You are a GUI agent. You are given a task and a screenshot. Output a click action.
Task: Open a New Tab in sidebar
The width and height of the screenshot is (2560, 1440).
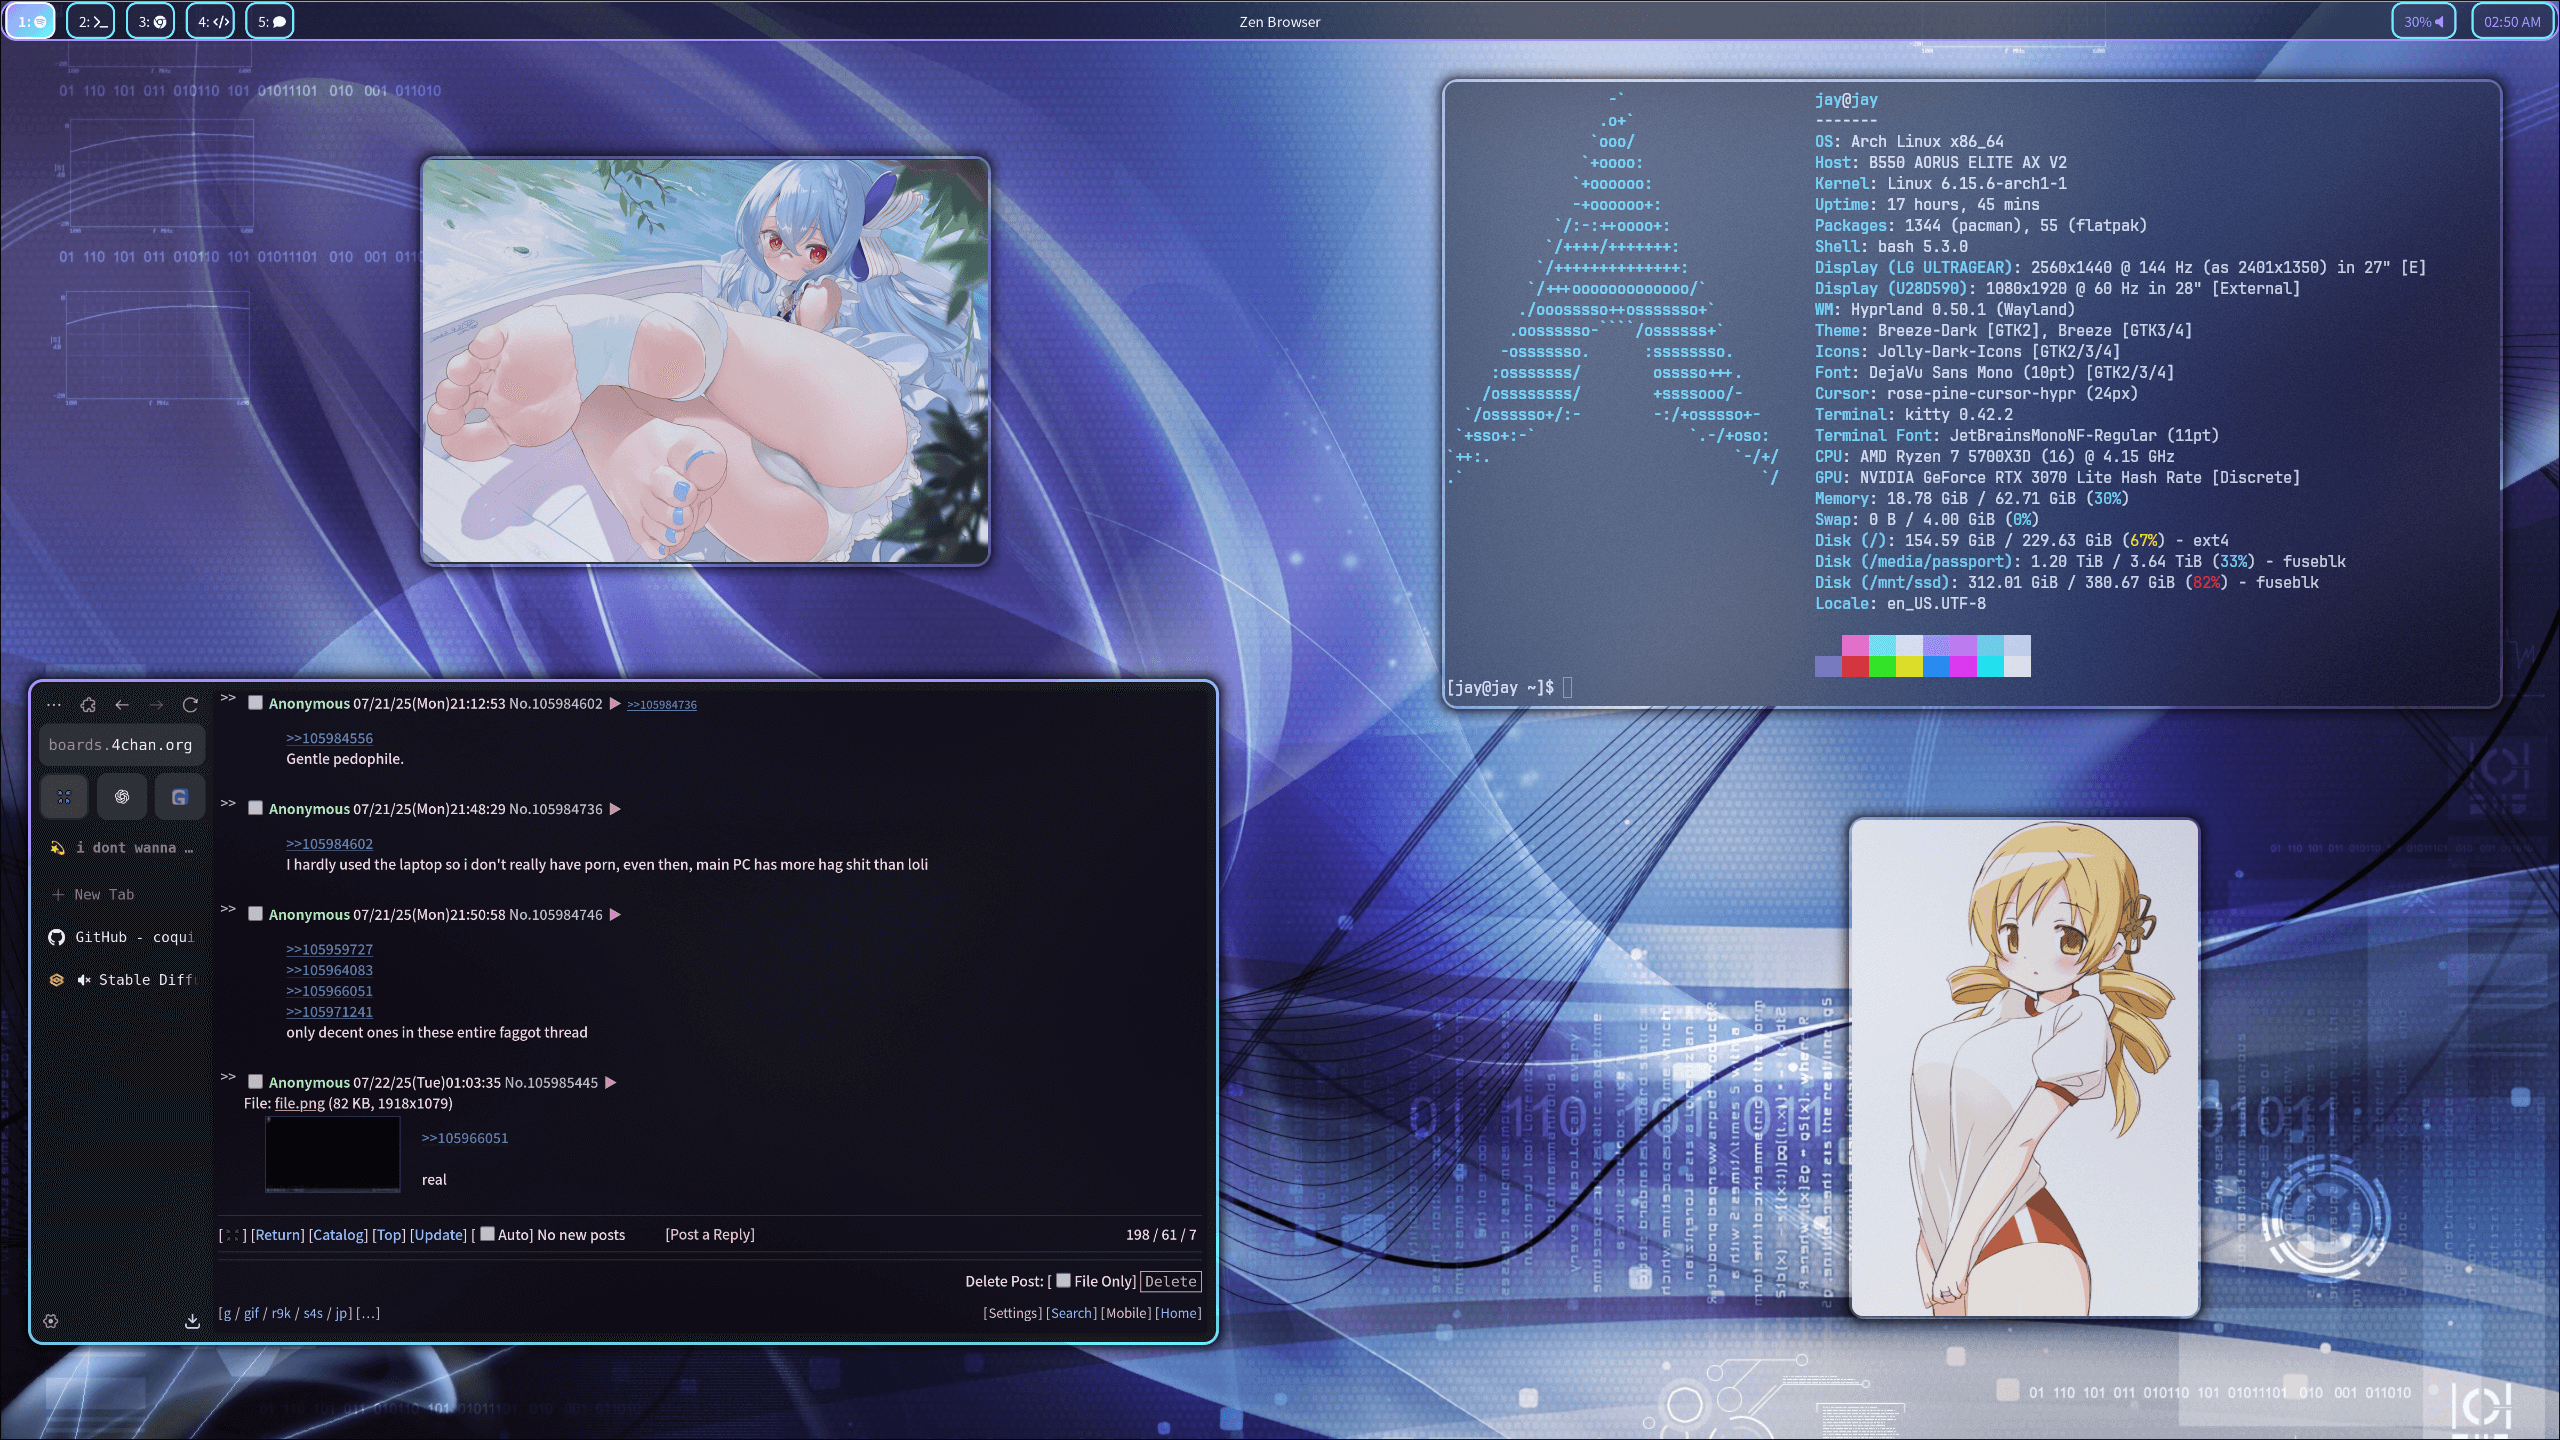(121, 895)
